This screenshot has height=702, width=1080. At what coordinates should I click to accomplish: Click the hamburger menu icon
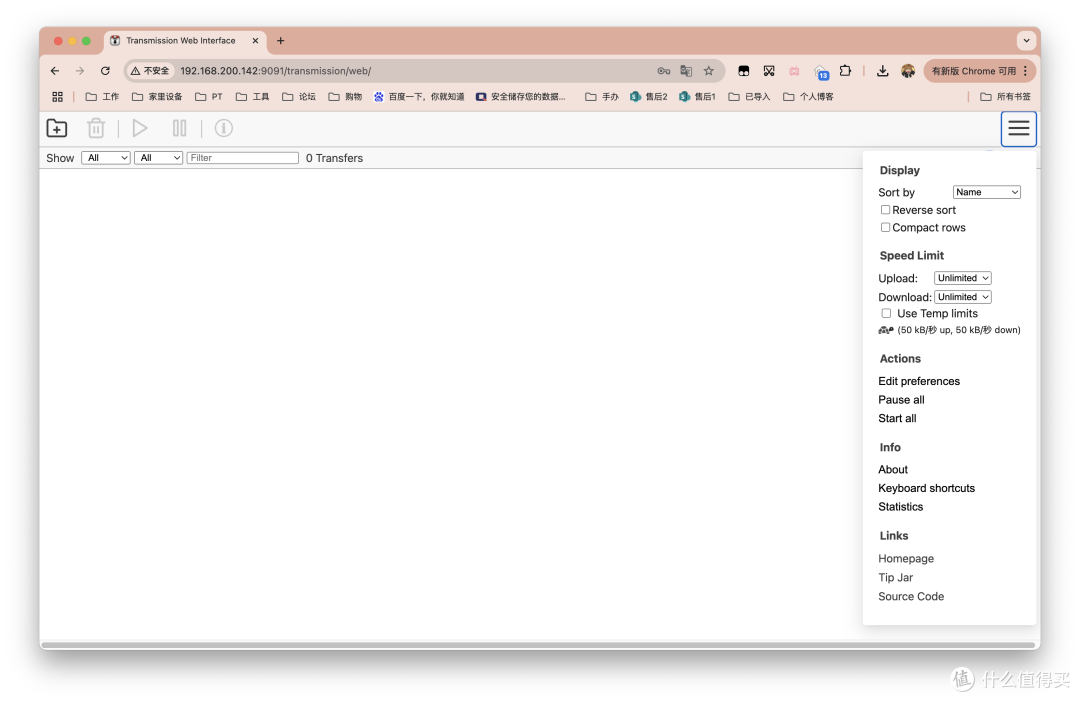(1018, 128)
